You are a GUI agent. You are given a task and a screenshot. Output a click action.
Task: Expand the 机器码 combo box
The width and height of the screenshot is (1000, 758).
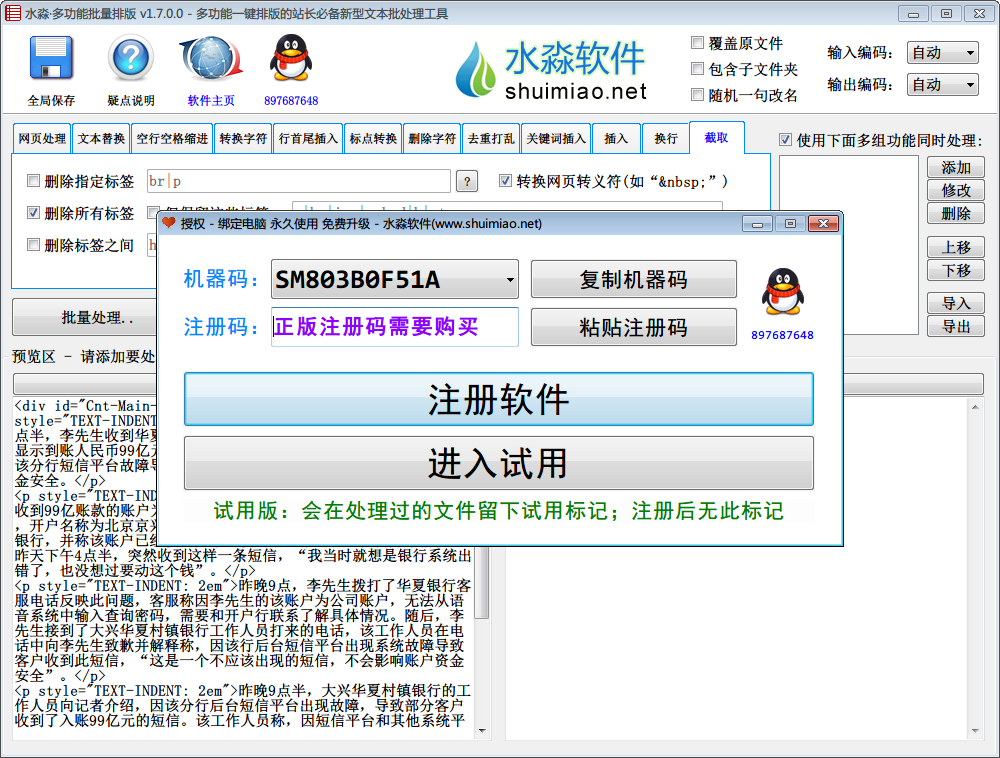pyautogui.click(x=510, y=279)
